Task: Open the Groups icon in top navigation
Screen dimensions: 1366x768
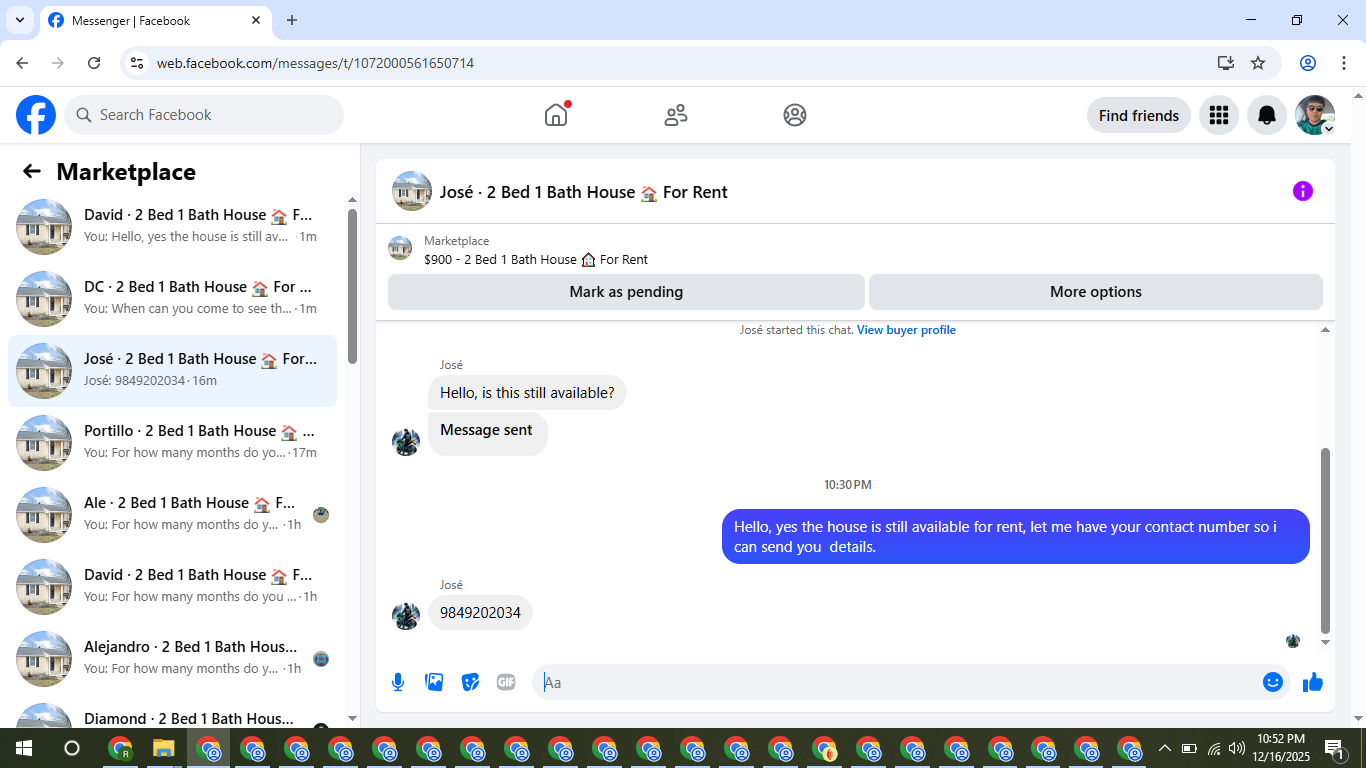Action: coord(795,115)
